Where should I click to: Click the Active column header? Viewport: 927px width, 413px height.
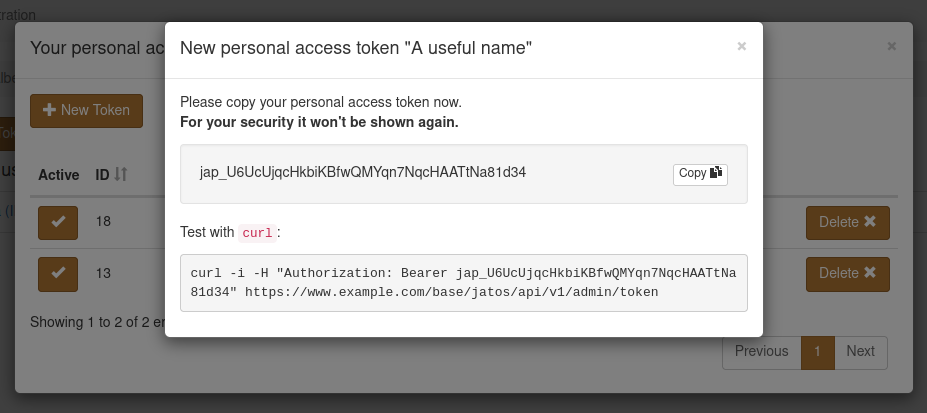pyautogui.click(x=59, y=175)
